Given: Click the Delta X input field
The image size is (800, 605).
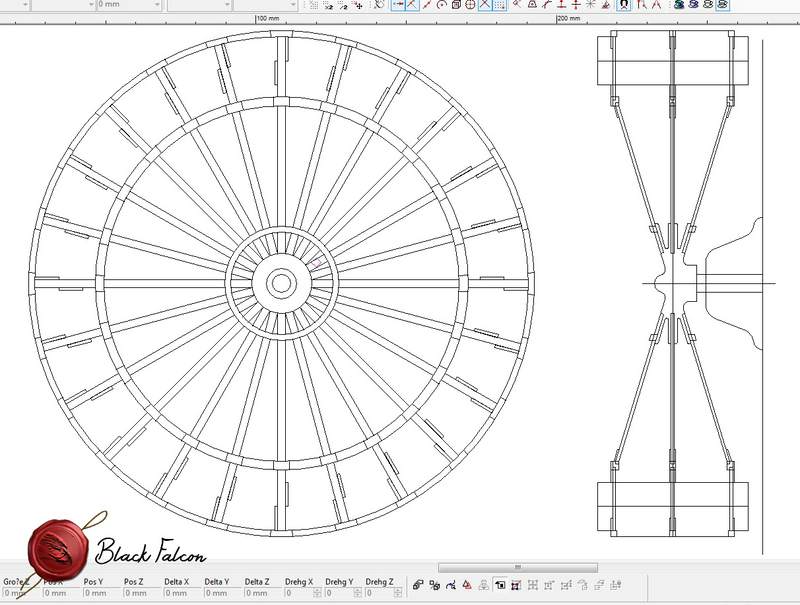Looking at the screenshot, I should [178, 593].
